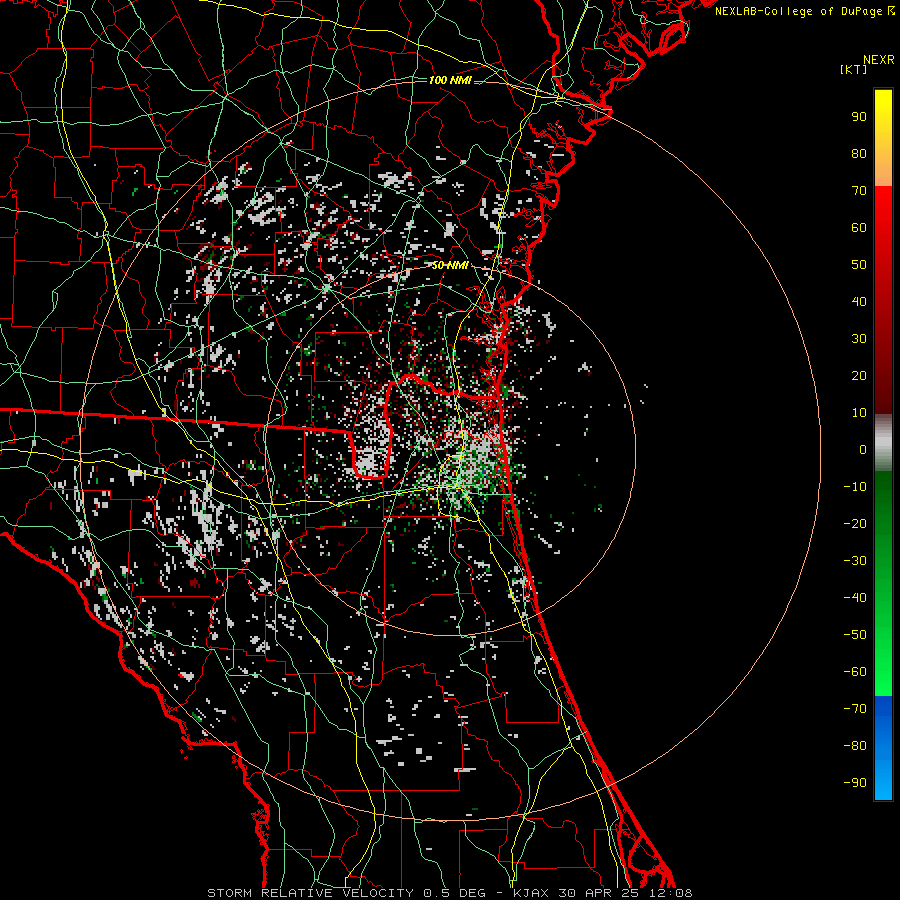Click the 20 value on velocity scale

pos(859,376)
